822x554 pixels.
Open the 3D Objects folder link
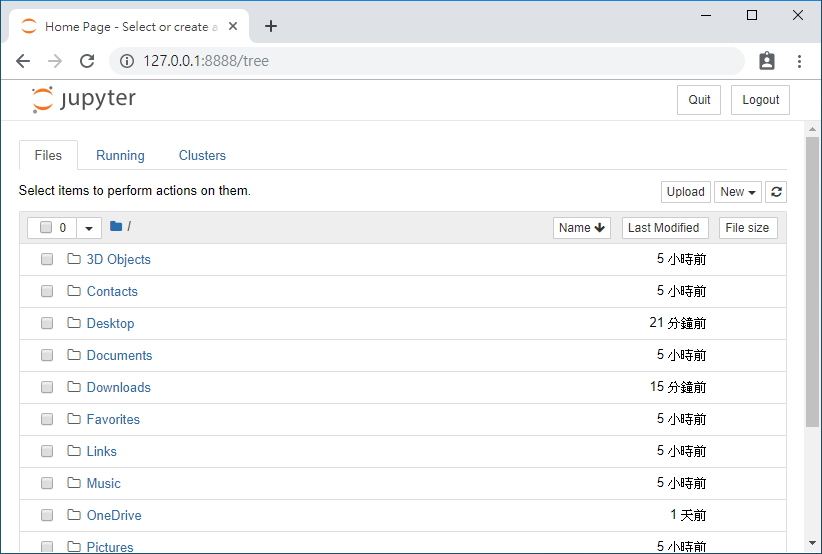click(x=118, y=259)
